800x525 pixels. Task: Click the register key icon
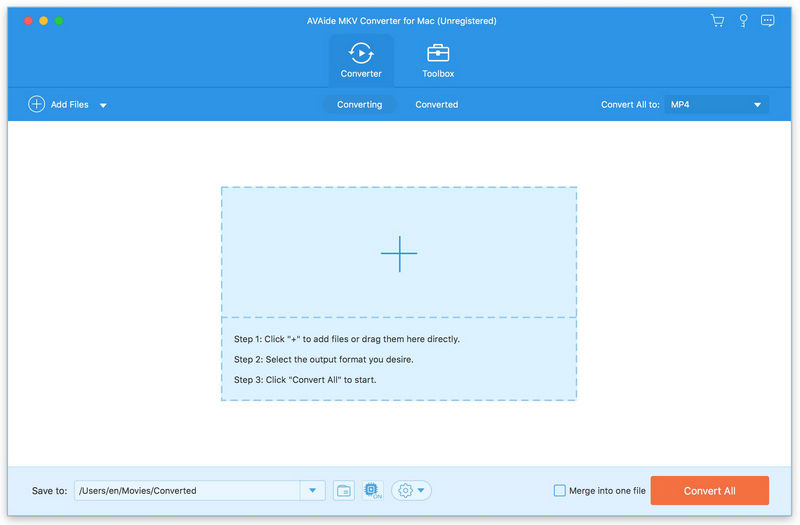743,20
